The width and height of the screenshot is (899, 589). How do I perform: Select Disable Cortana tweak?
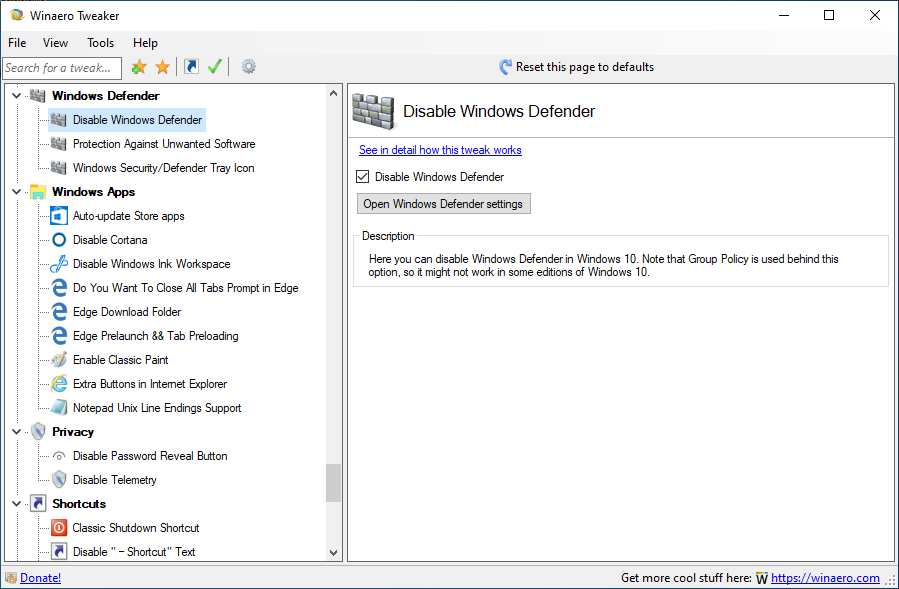(x=110, y=240)
